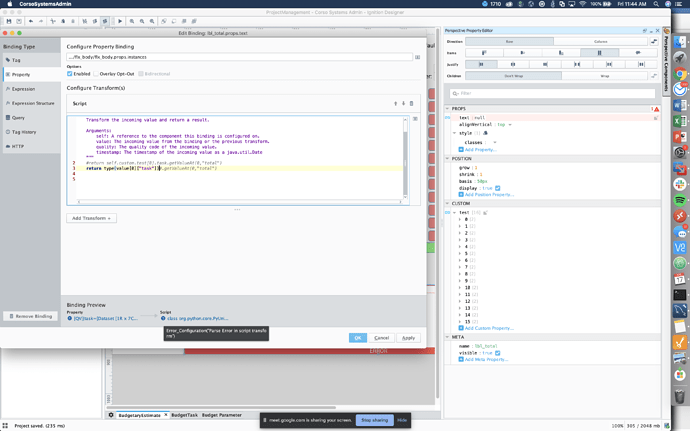The width and height of the screenshot is (690, 431).
Task: Select the Expression Structure binding type
Action: tap(31, 103)
